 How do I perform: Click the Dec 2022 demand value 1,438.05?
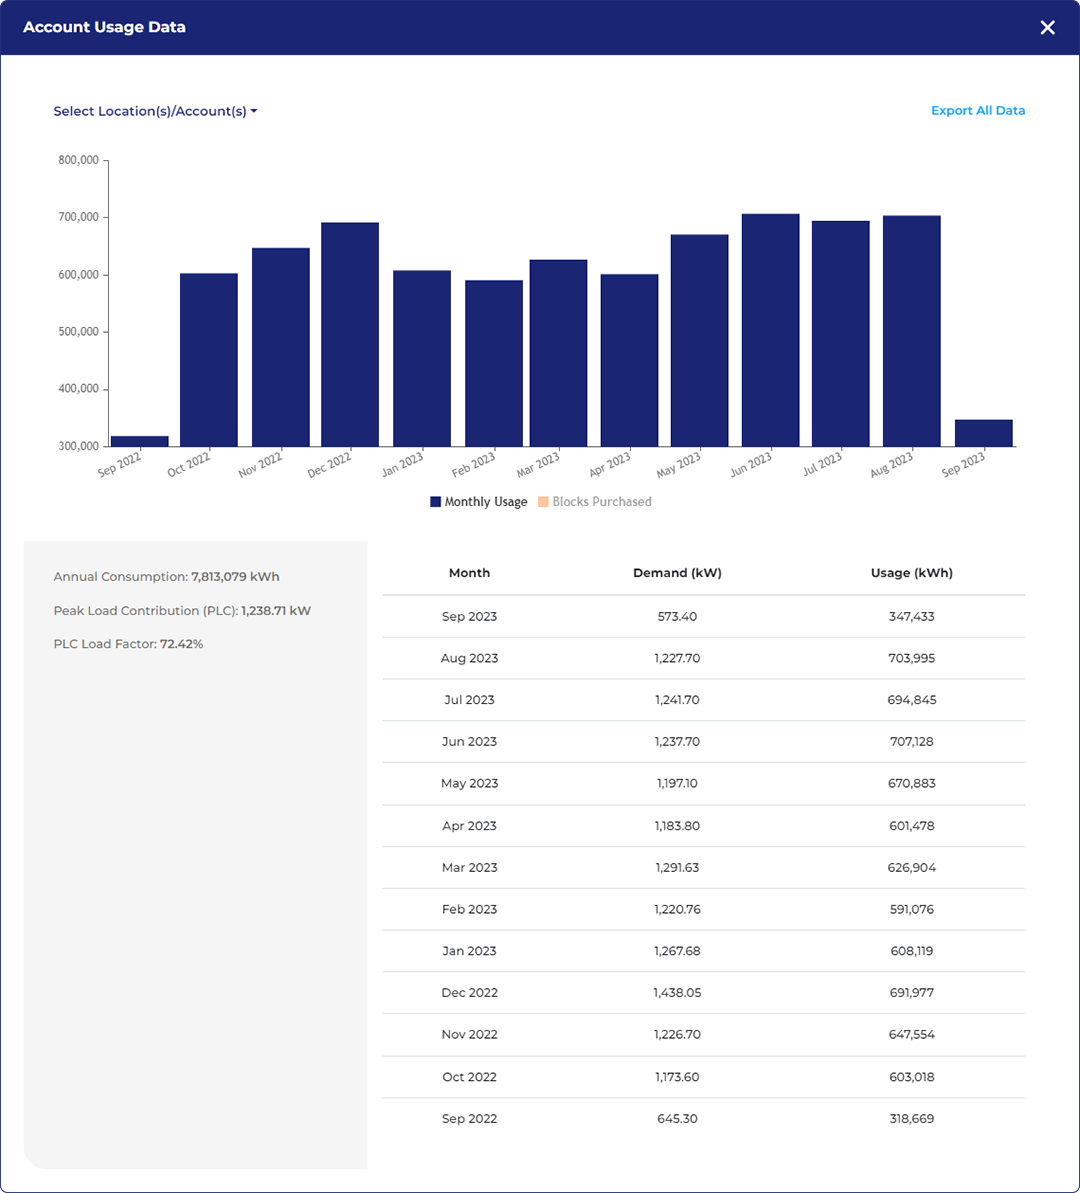677,993
